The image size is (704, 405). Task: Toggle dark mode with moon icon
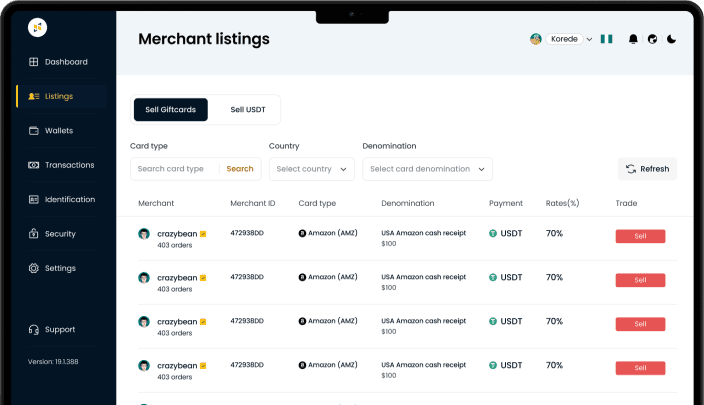[x=672, y=39]
